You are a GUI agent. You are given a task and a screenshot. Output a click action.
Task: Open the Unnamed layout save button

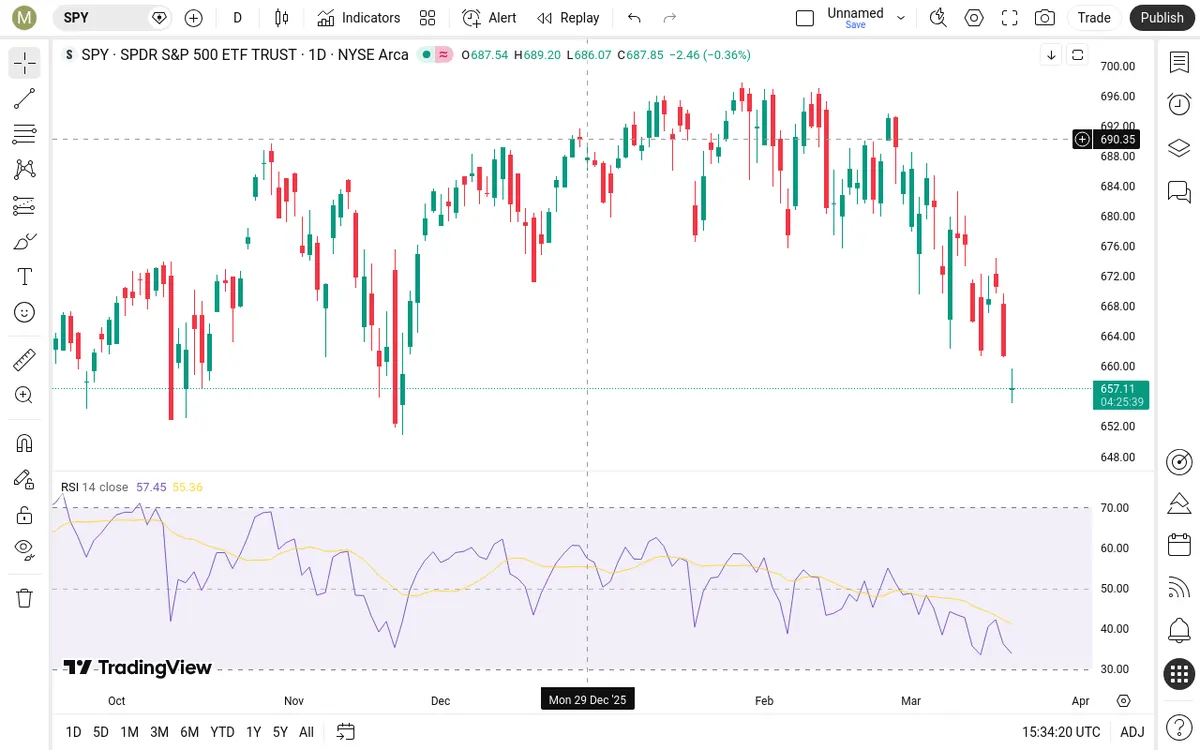pyautogui.click(x=856, y=17)
